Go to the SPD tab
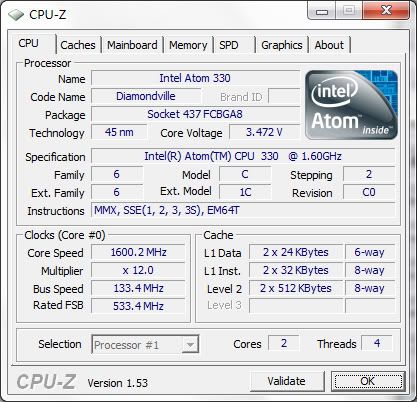Screen dimensions: 417x402 click(235, 45)
